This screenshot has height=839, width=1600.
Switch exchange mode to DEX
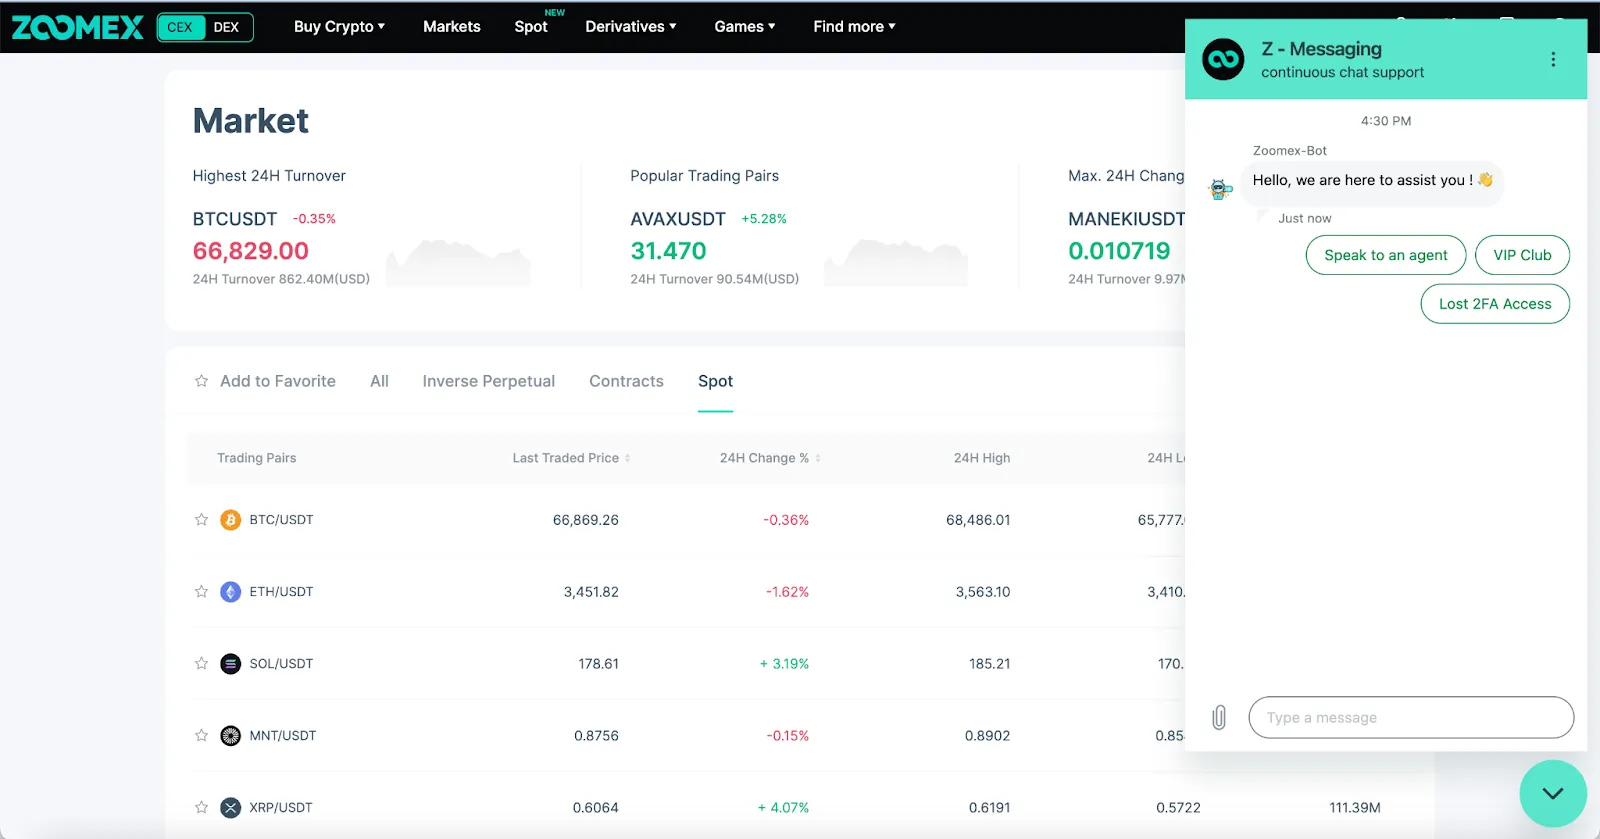click(227, 27)
